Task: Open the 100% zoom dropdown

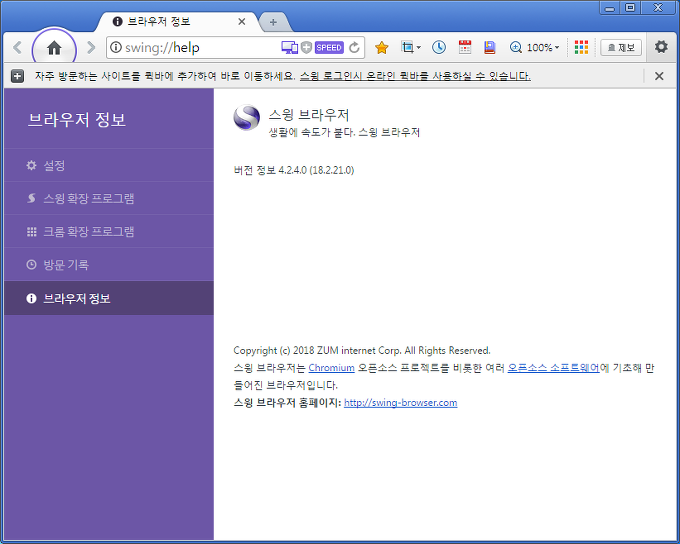Action: pyautogui.click(x=535, y=47)
